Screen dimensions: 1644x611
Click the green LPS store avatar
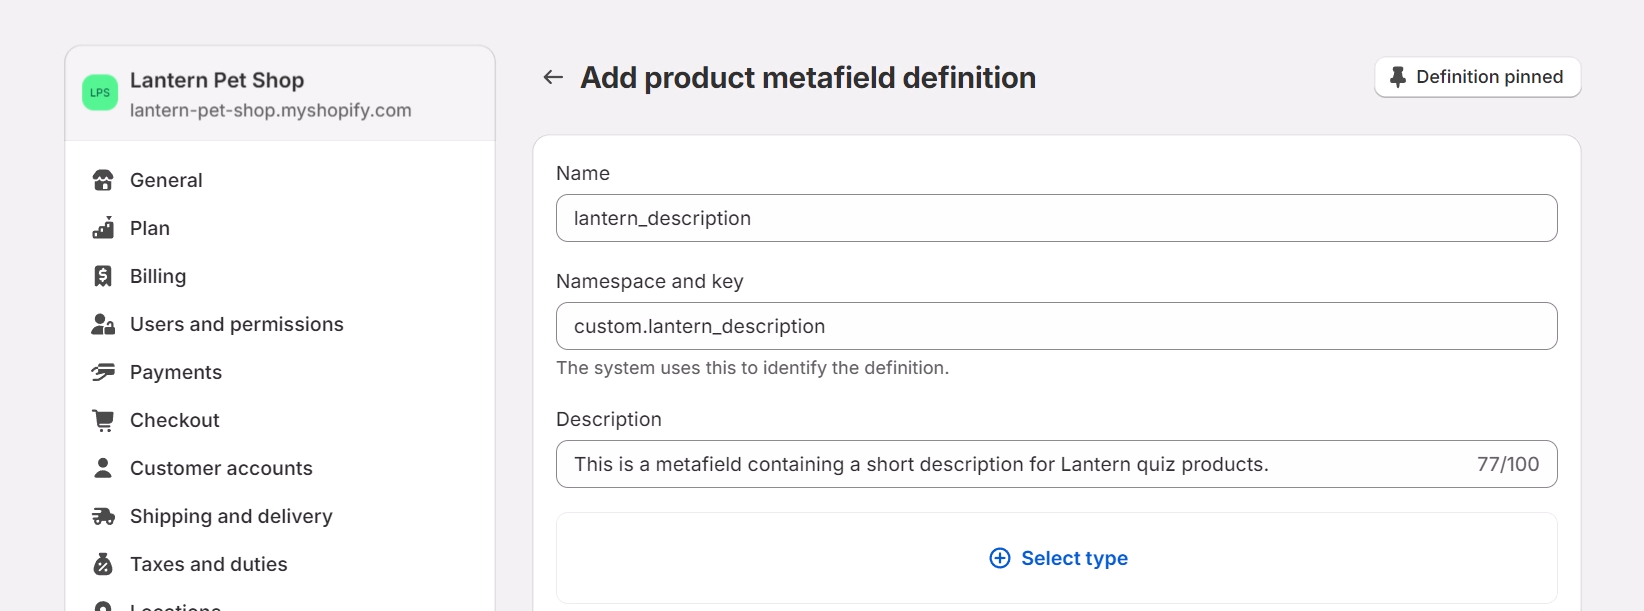[x=100, y=93]
